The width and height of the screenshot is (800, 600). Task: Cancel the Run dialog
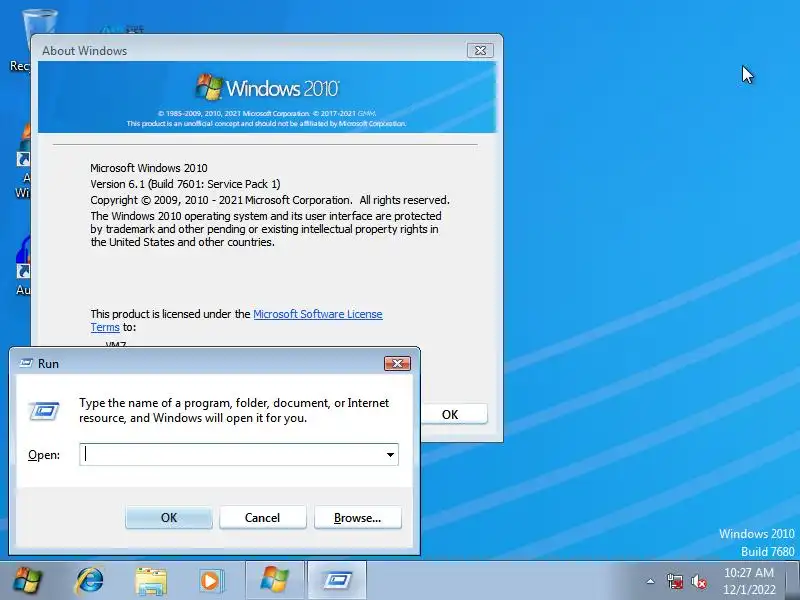coord(262,517)
